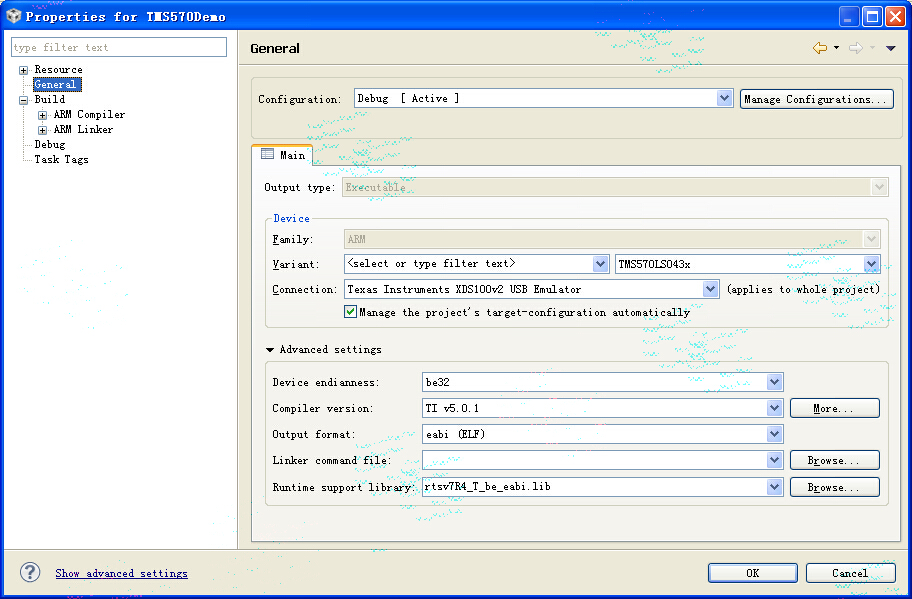Click the forward navigation arrow icon

(856, 48)
